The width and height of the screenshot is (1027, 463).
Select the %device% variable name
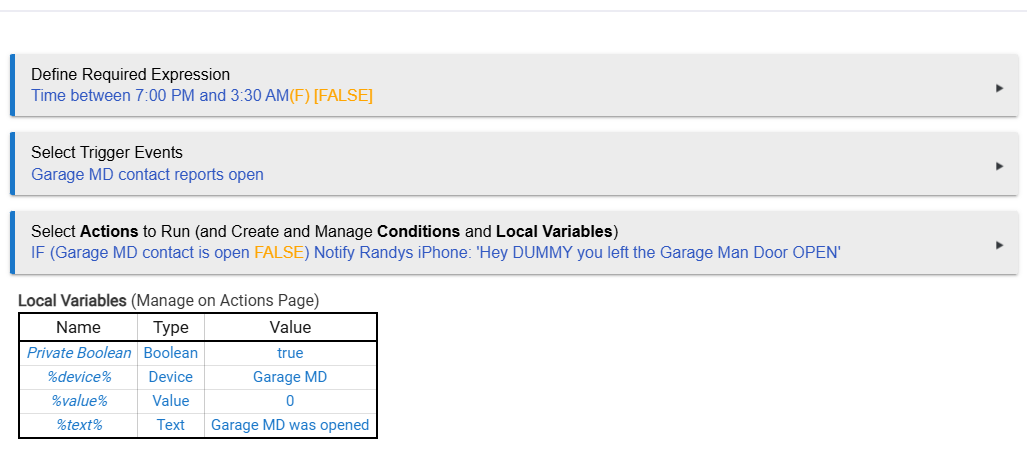[x=79, y=377]
